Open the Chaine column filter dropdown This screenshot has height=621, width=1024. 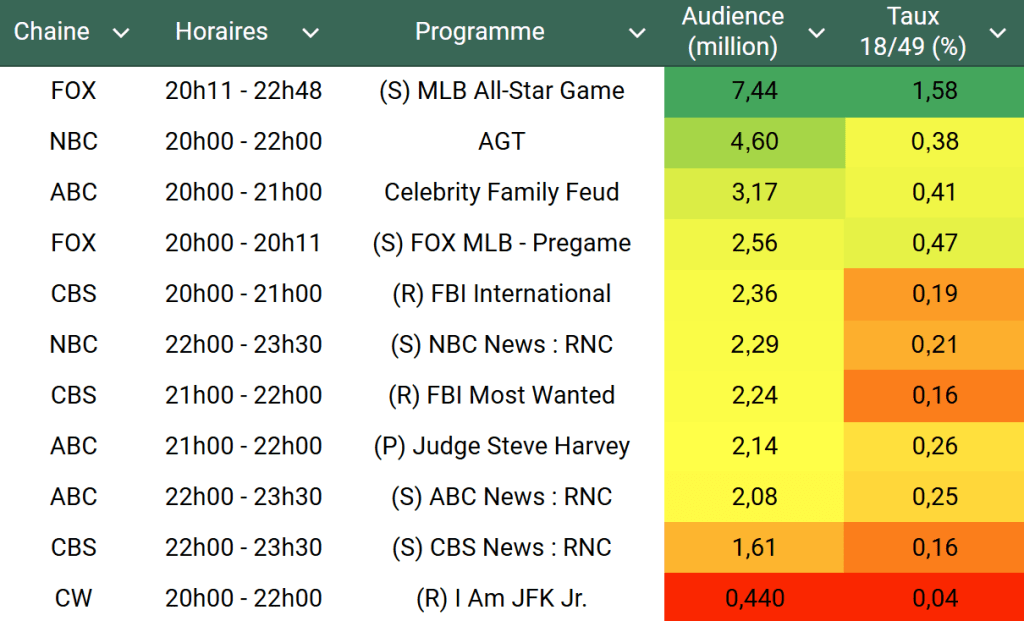121,33
